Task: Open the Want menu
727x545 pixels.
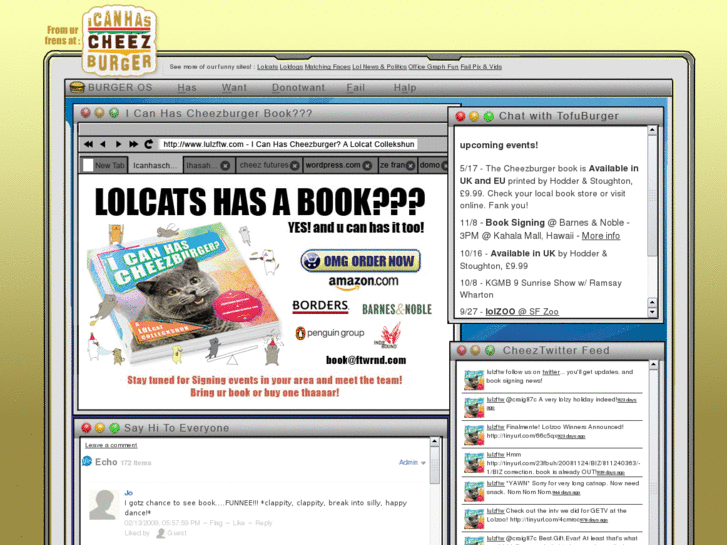Action: point(234,88)
